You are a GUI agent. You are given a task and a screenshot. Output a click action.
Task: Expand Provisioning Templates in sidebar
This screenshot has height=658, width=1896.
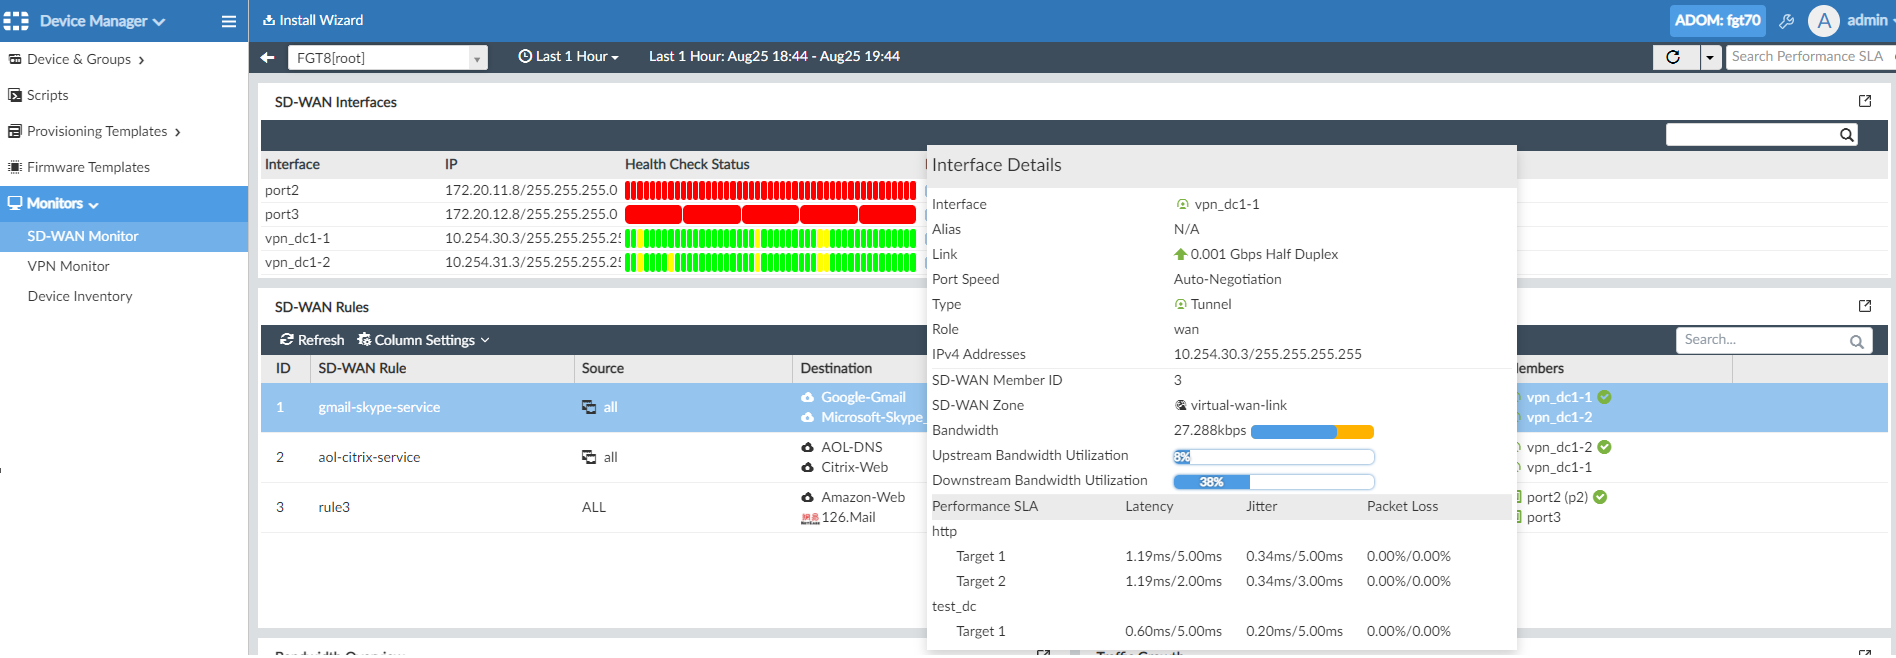tap(96, 131)
